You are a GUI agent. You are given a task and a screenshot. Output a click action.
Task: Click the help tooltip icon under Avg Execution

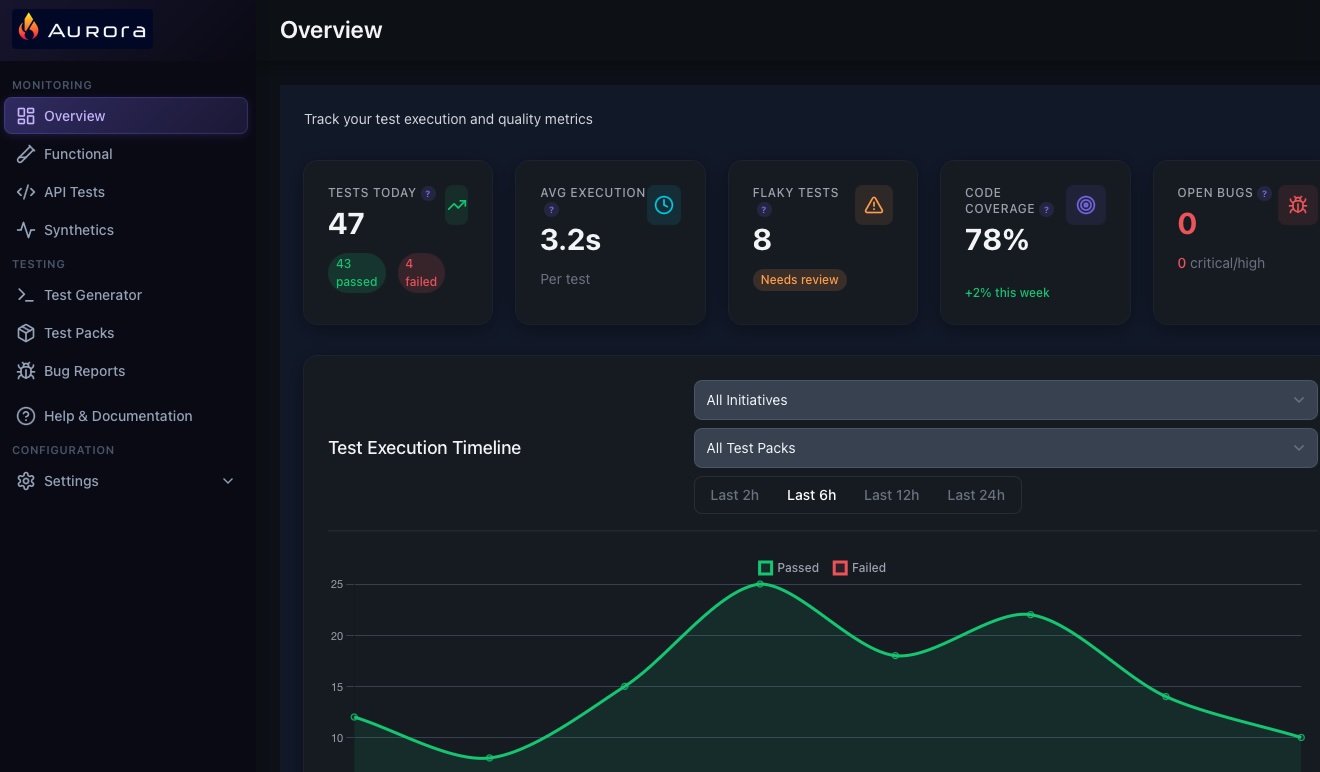coord(551,210)
